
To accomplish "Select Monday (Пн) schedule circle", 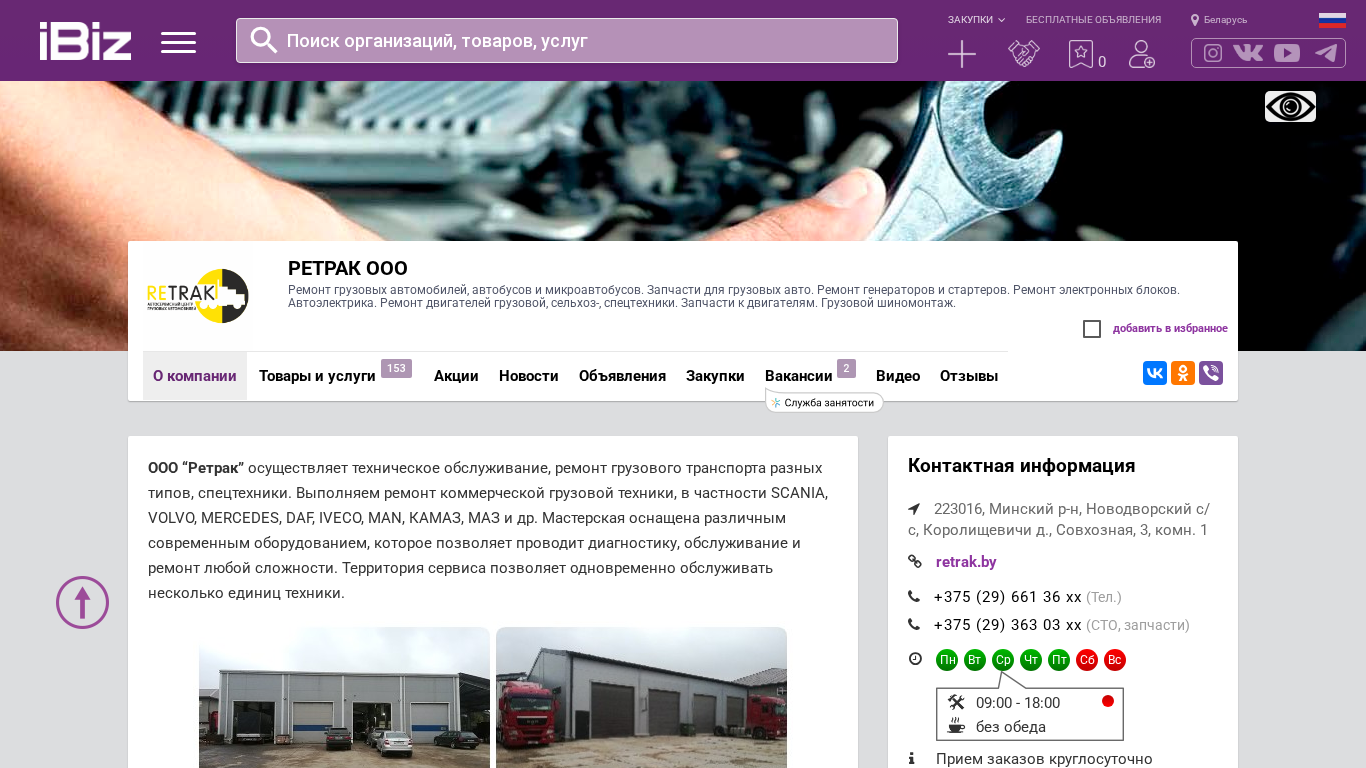I will click(947, 660).
